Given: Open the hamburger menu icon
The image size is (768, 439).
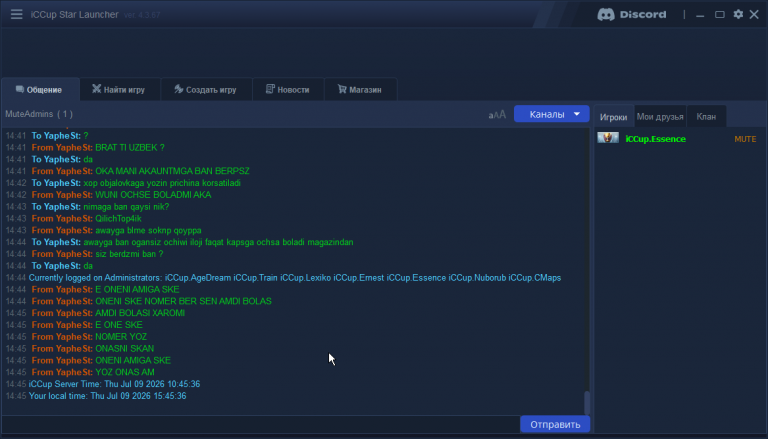Looking at the screenshot, I should pyautogui.click(x=17, y=14).
